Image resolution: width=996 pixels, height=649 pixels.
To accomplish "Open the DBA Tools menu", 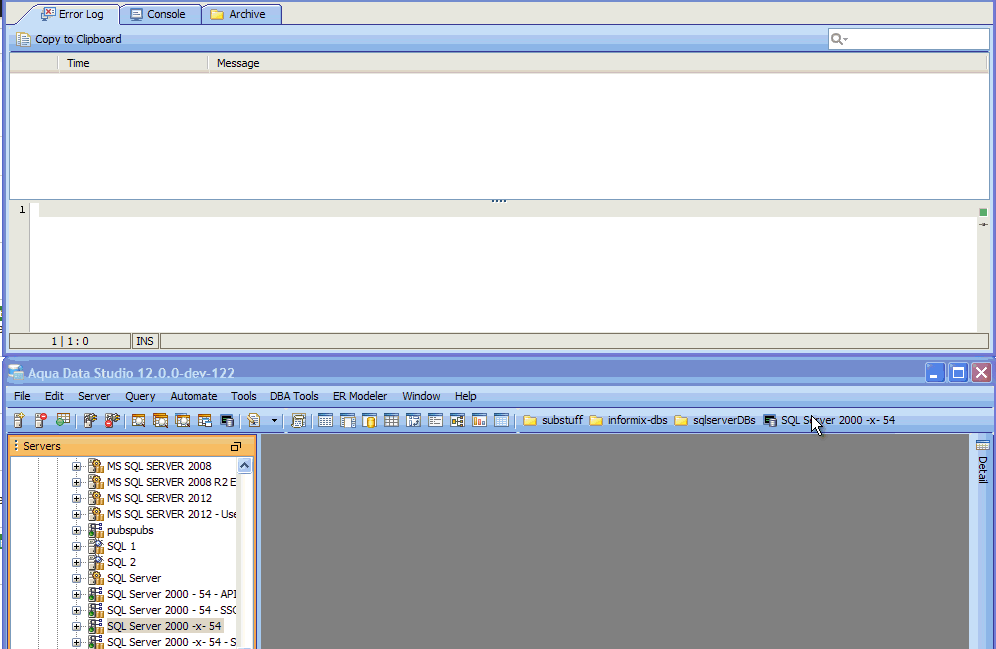I will [x=294, y=396].
